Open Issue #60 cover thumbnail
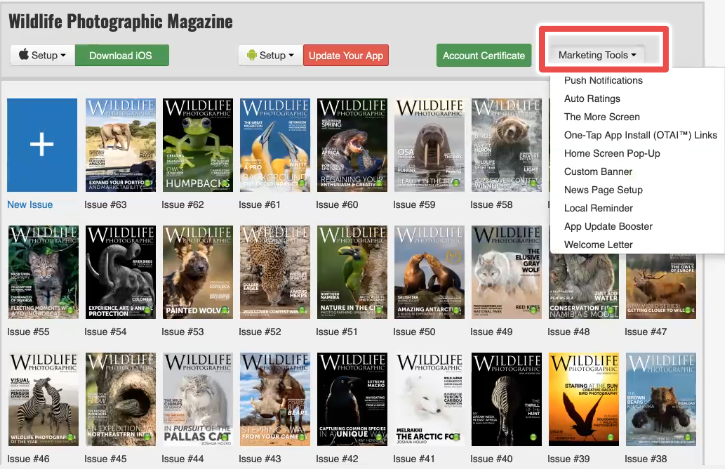Viewport: 725px width, 469px height. (352, 145)
